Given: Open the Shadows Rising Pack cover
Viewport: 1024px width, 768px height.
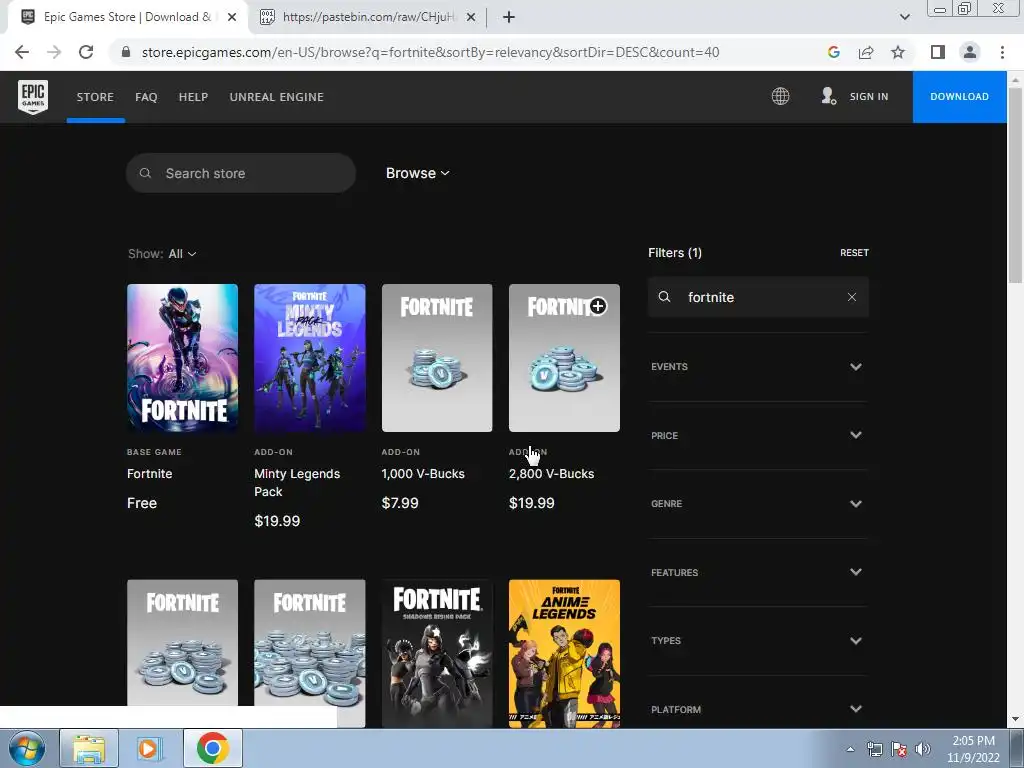Looking at the screenshot, I should tap(437, 654).
